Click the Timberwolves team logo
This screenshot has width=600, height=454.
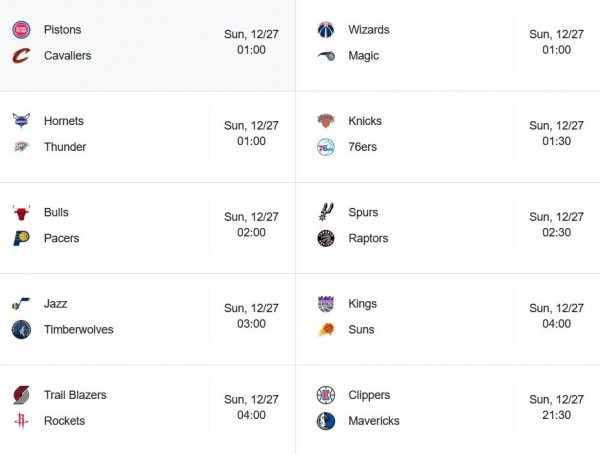[x=21, y=329]
